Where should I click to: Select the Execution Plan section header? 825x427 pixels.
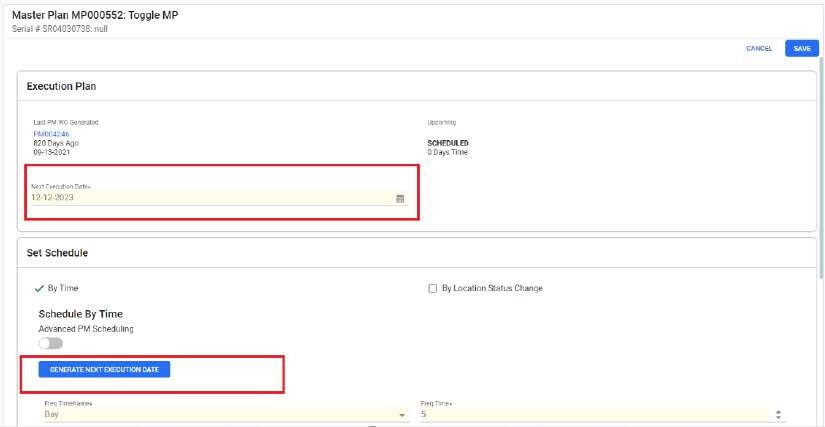tap(61, 87)
